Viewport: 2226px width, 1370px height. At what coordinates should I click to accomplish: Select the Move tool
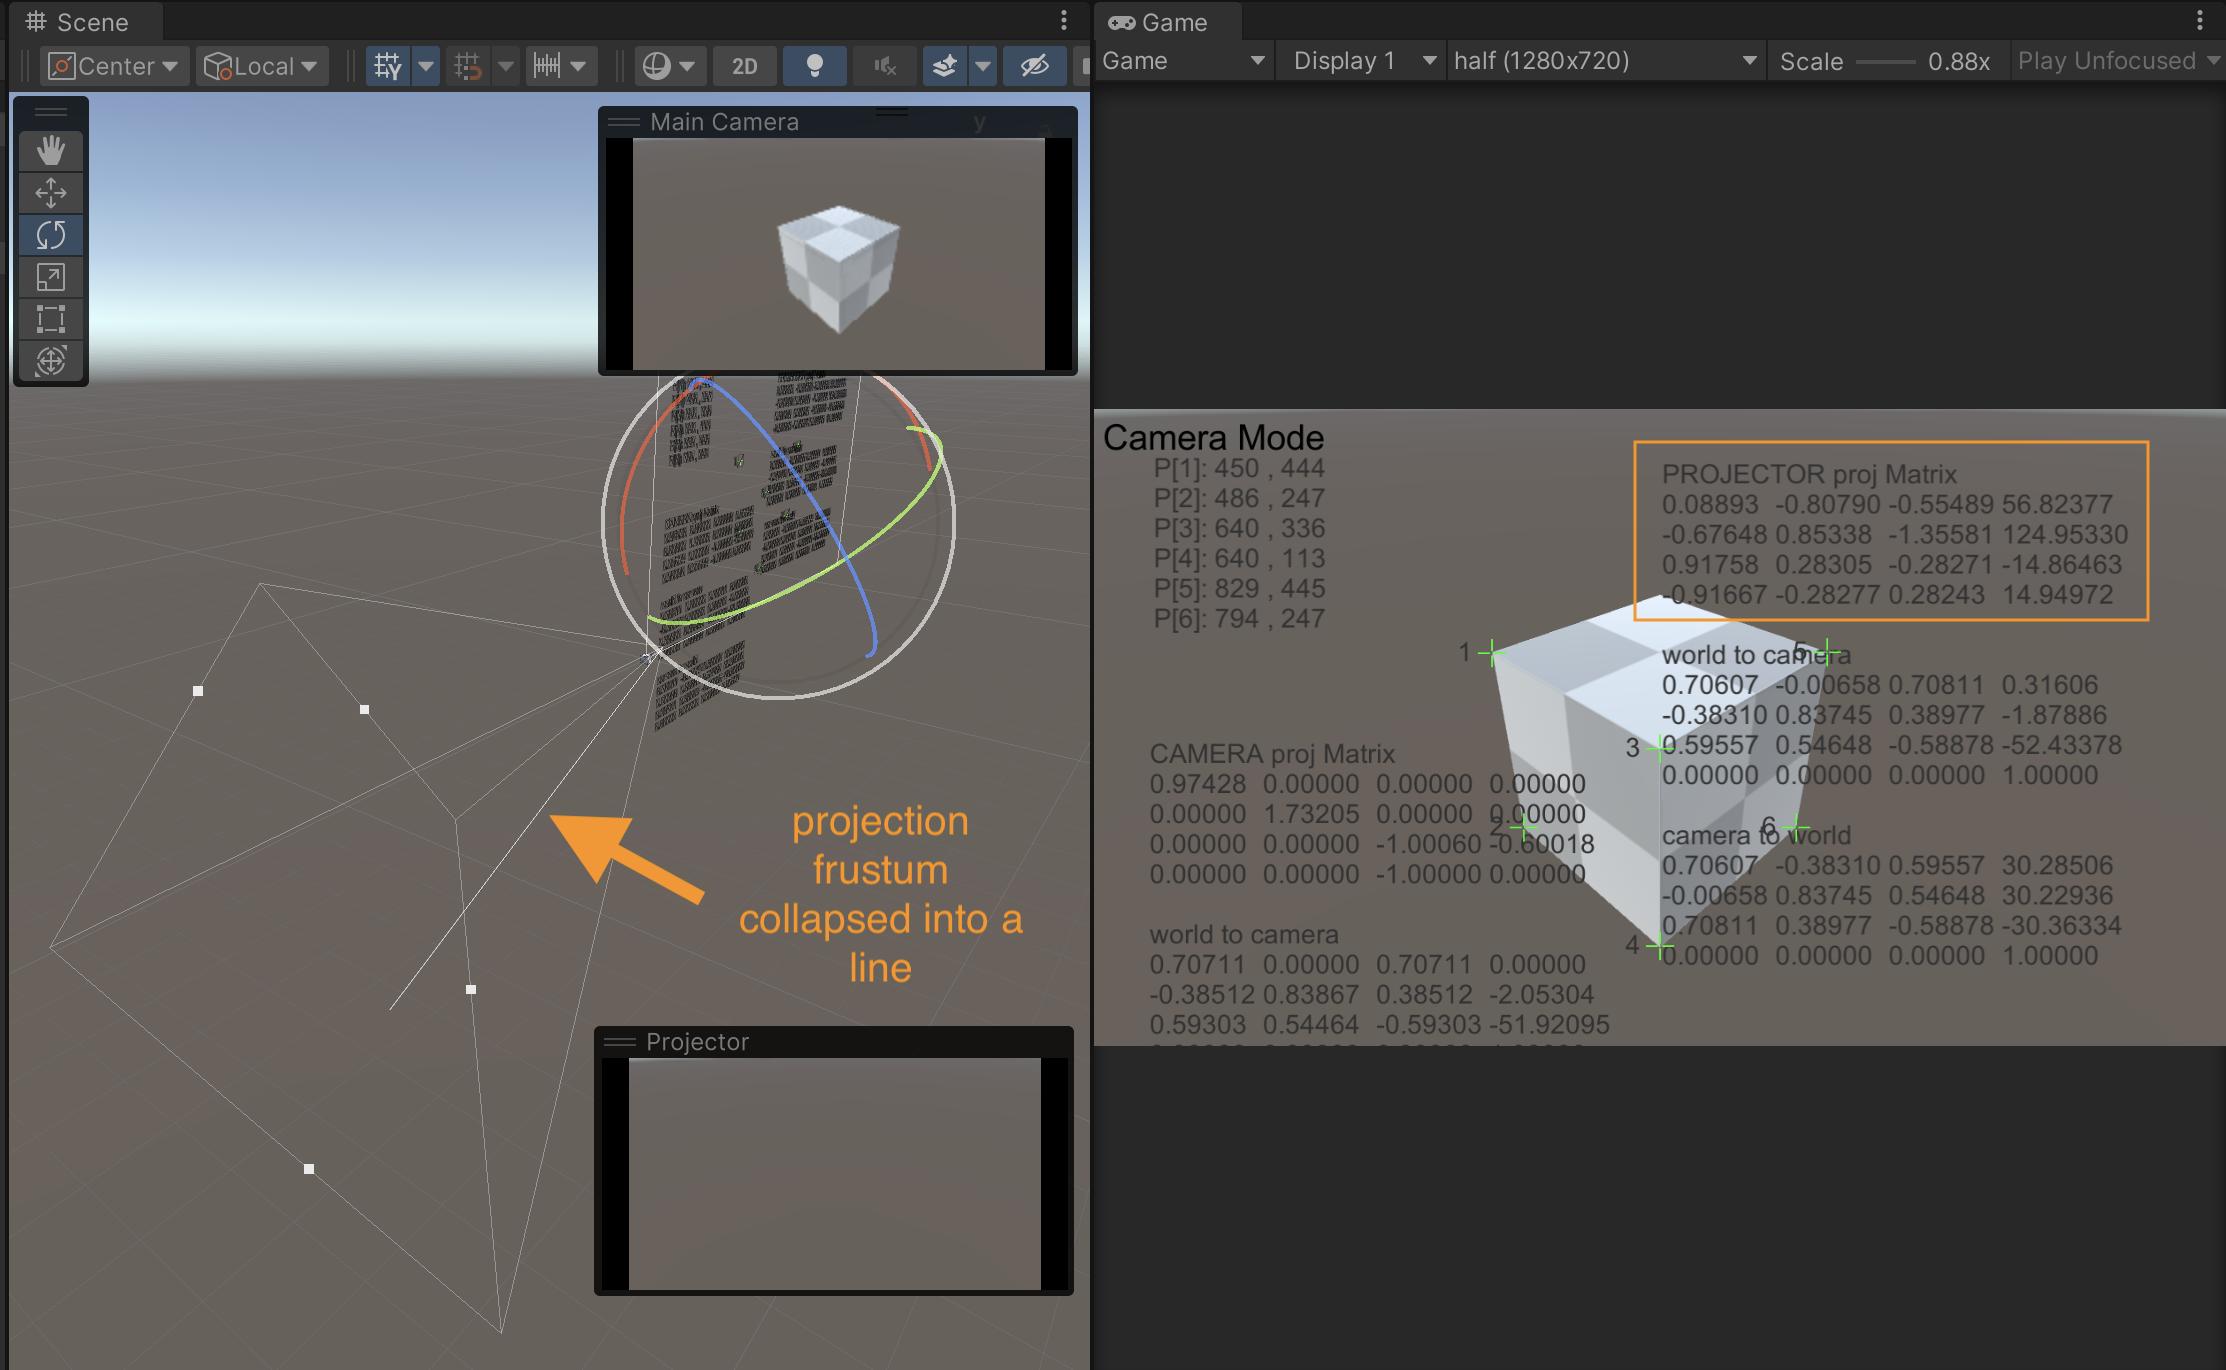pyautogui.click(x=51, y=193)
